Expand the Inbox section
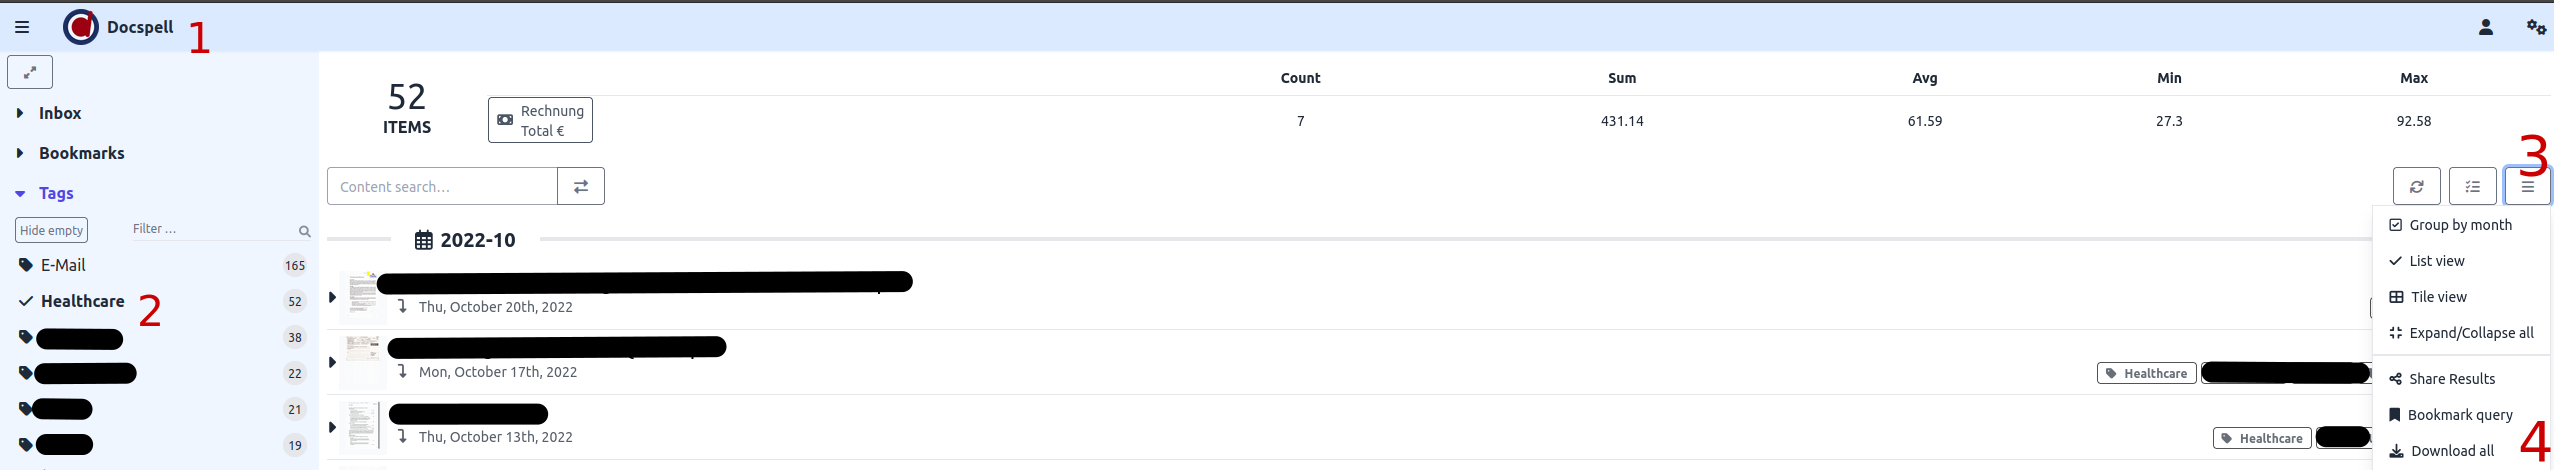The width and height of the screenshot is (2554, 470). tap(59, 113)
